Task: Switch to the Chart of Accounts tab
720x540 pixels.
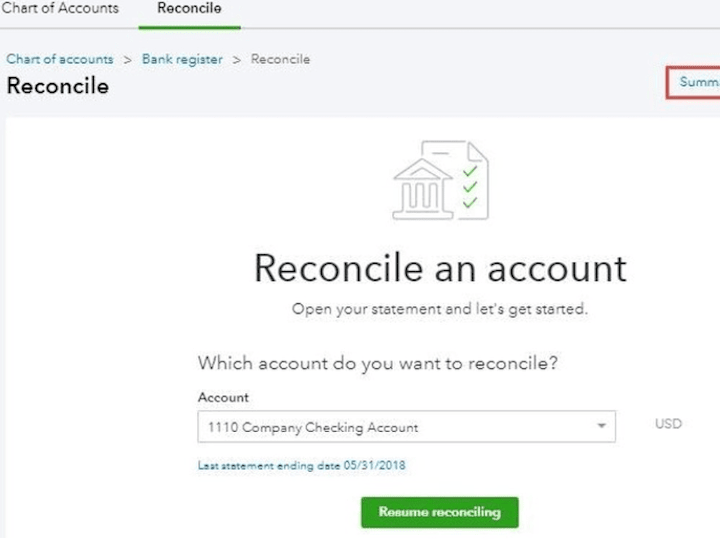Action: tap(60, 8)
